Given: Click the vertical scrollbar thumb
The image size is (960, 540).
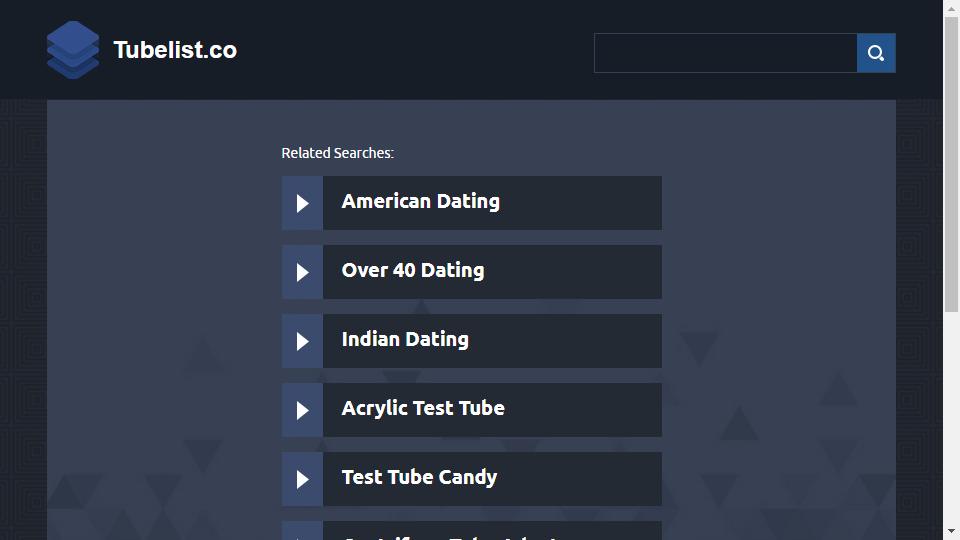Looking at the screenshot, I should tap(951, 165).
